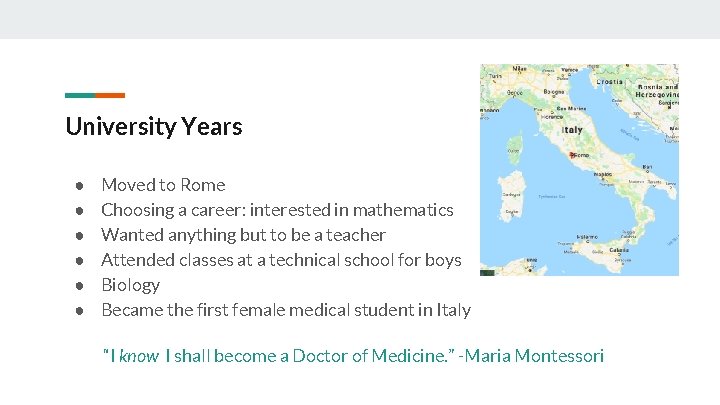Click the 'Bologna' label on the map
This screenshot has height=405, width=720.
(x=553, y=91)
